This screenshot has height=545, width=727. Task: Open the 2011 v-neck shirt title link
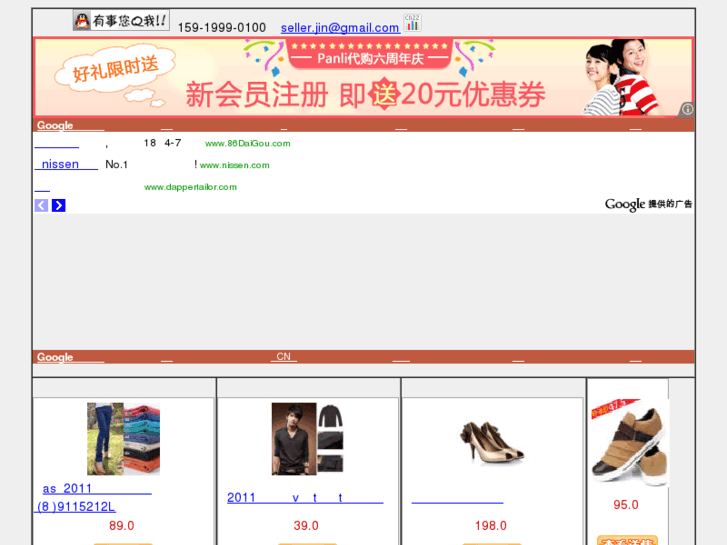[x=305, y=498]
